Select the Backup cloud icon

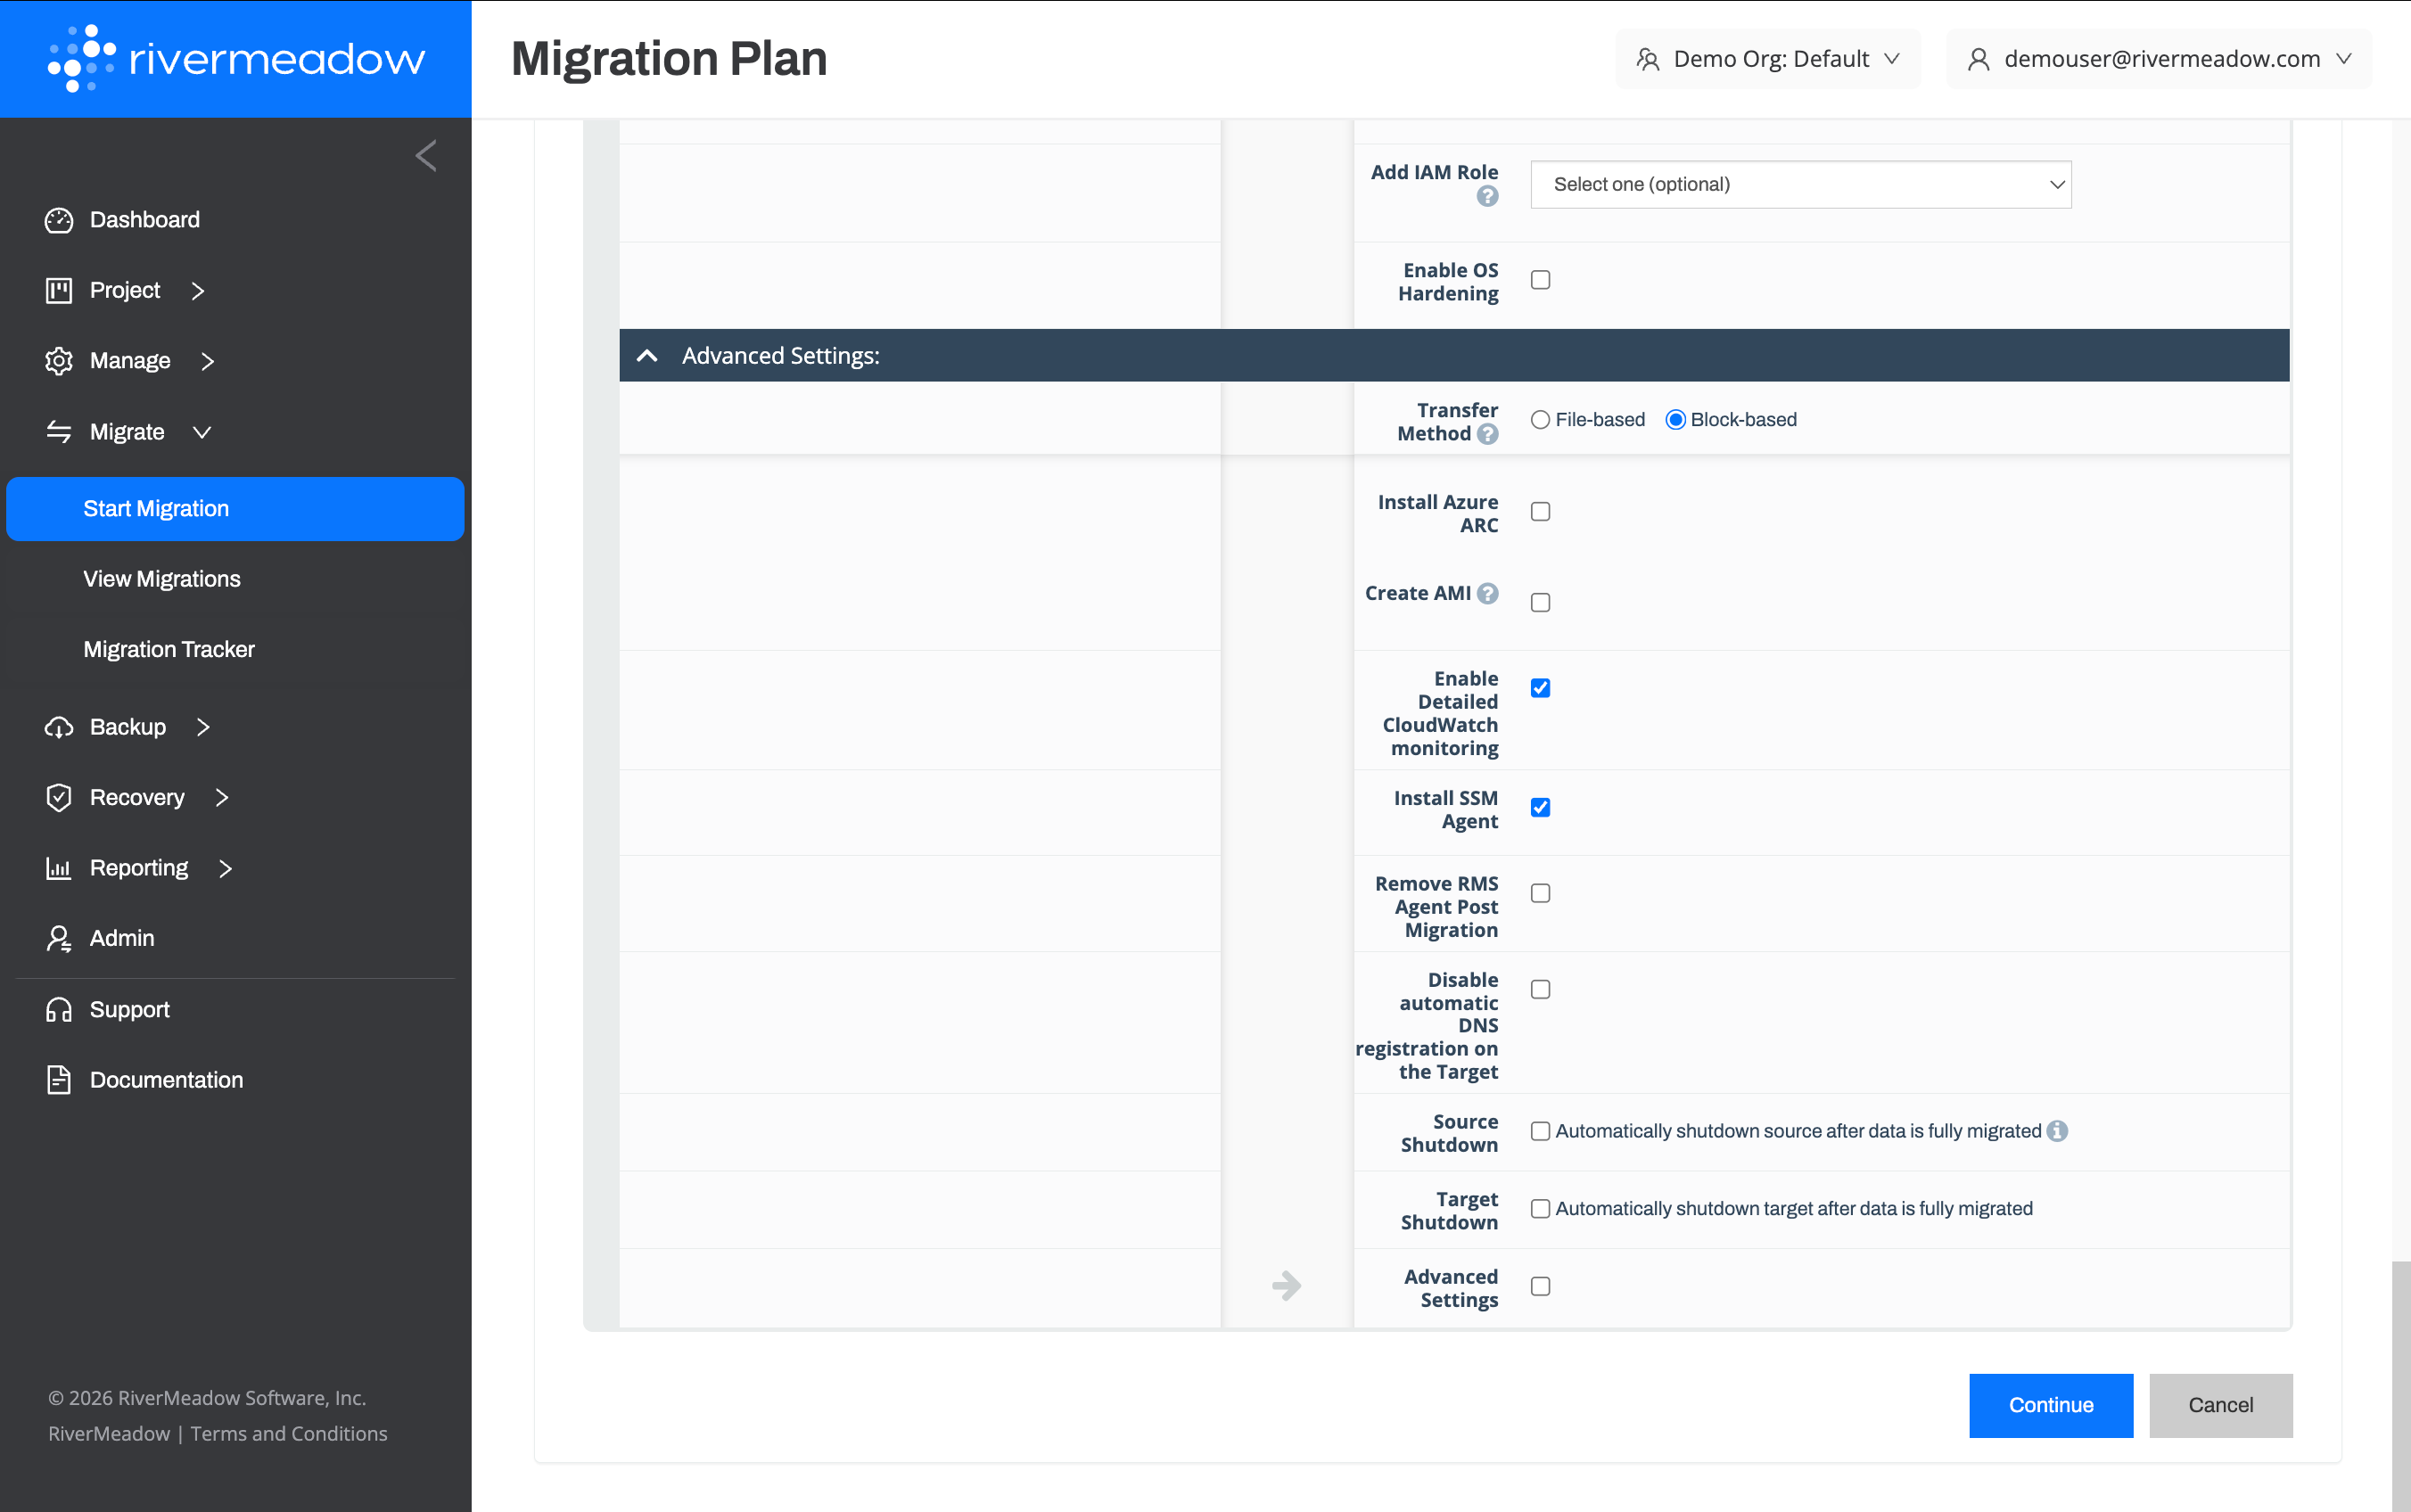click(60, 727)
